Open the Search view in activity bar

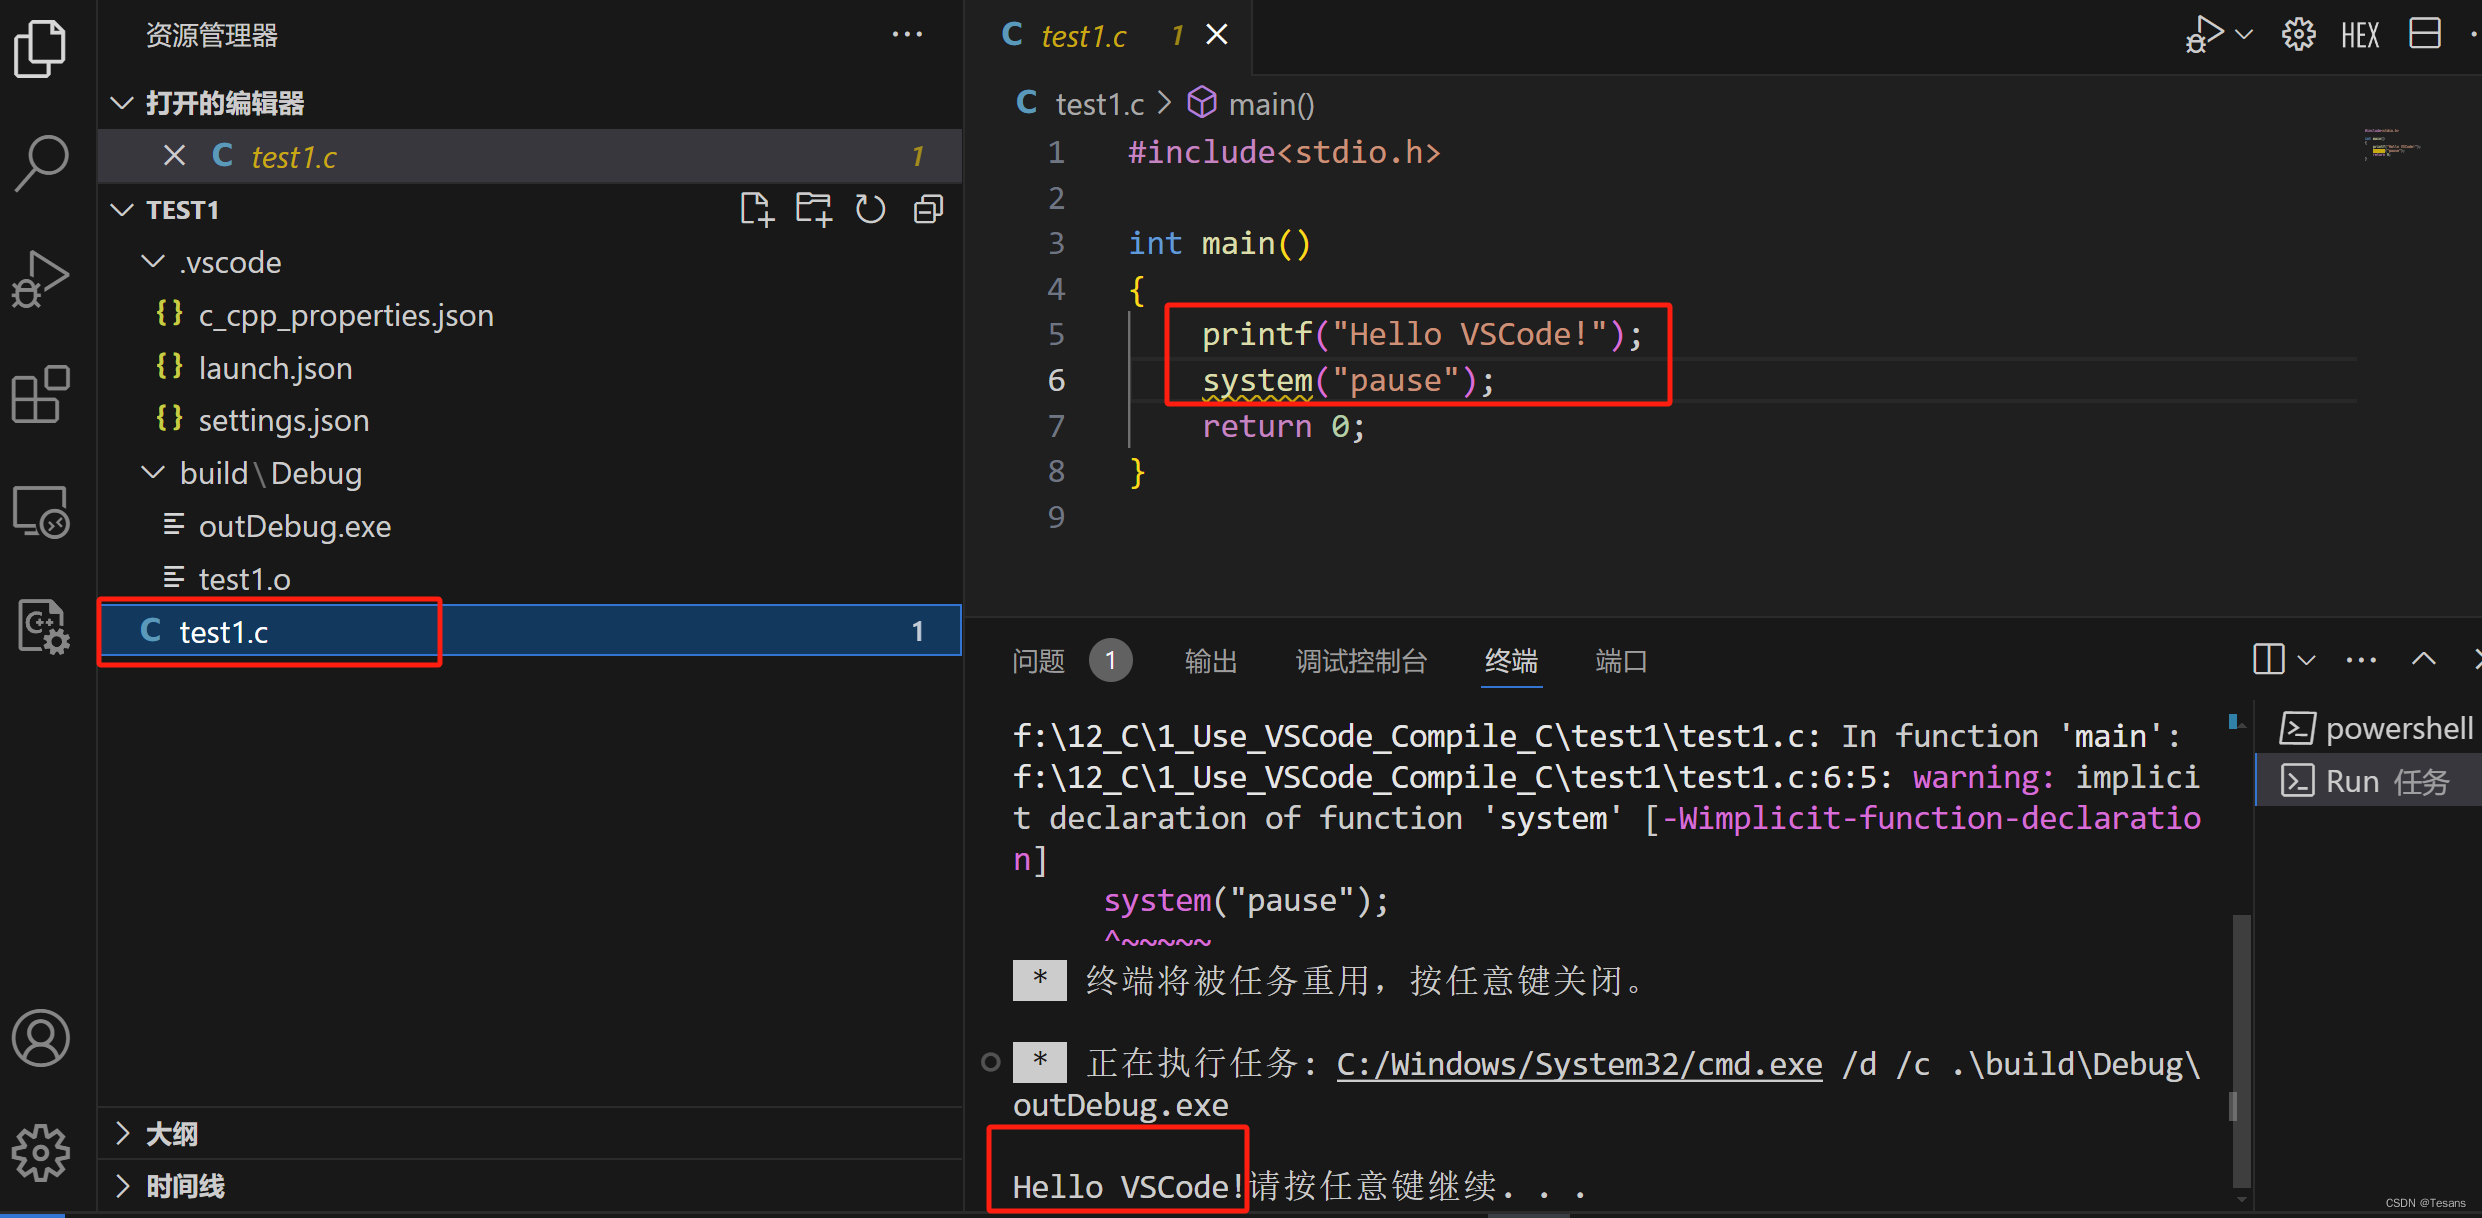tap(40, 162)
